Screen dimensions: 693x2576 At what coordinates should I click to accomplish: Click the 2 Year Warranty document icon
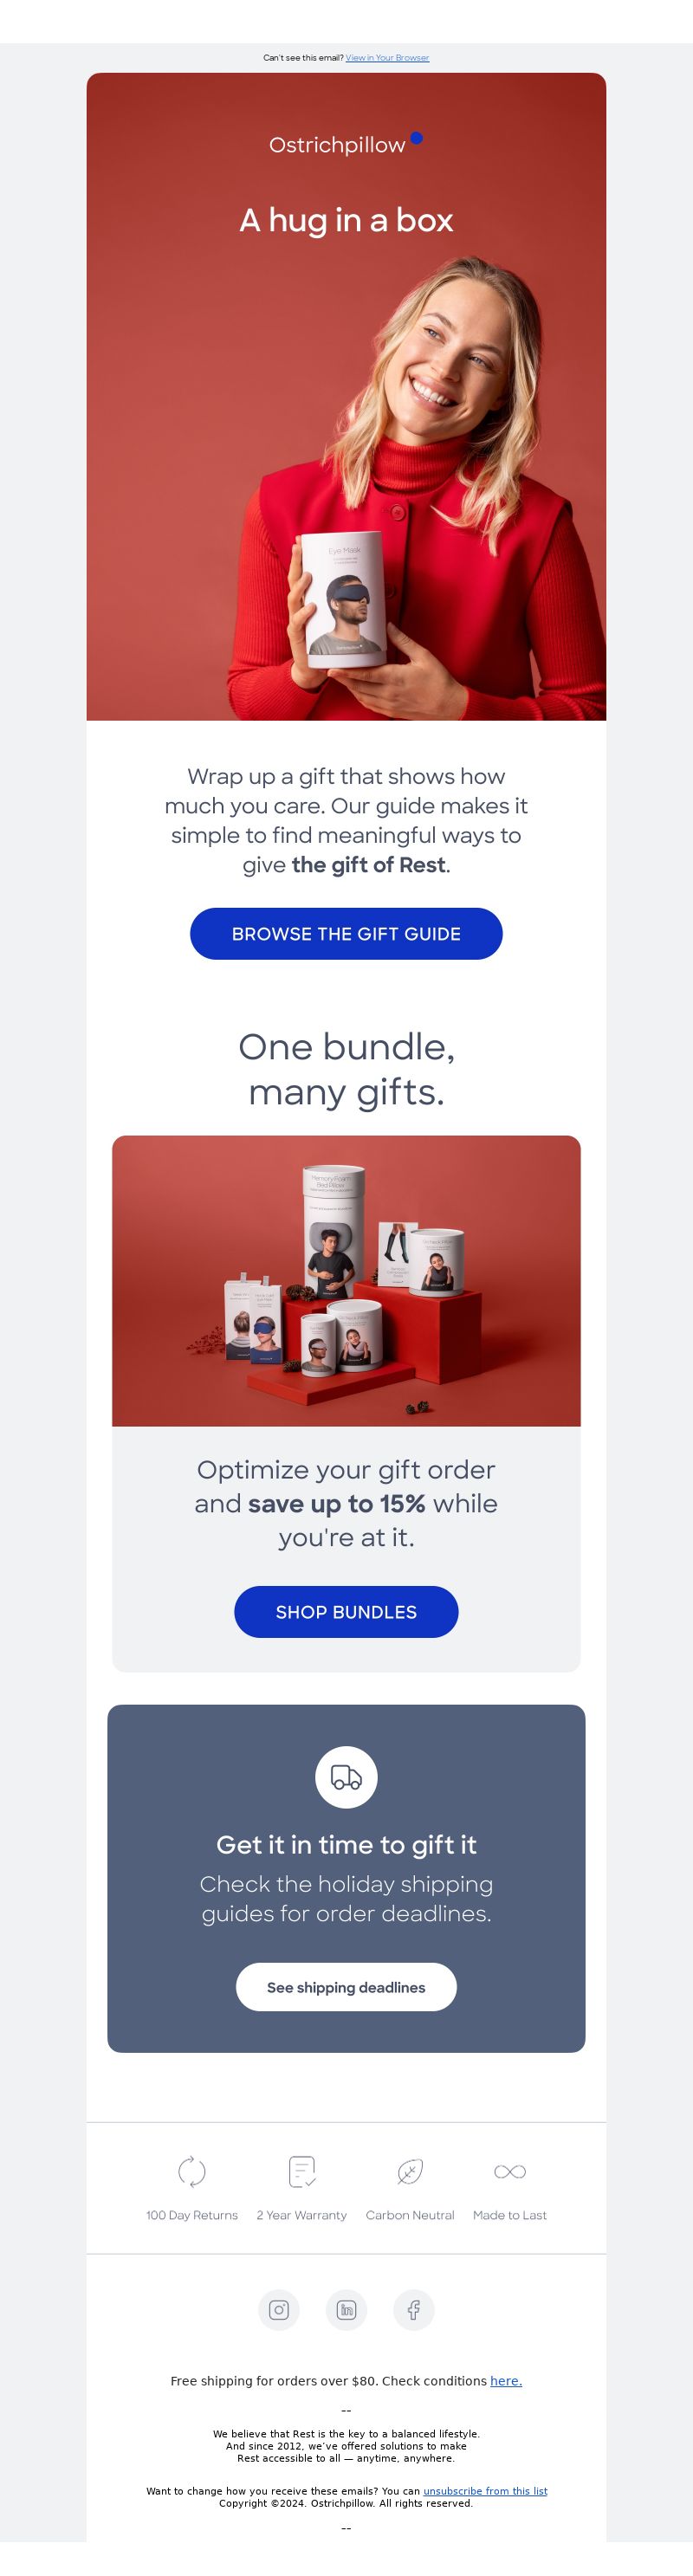[302, 2171]
